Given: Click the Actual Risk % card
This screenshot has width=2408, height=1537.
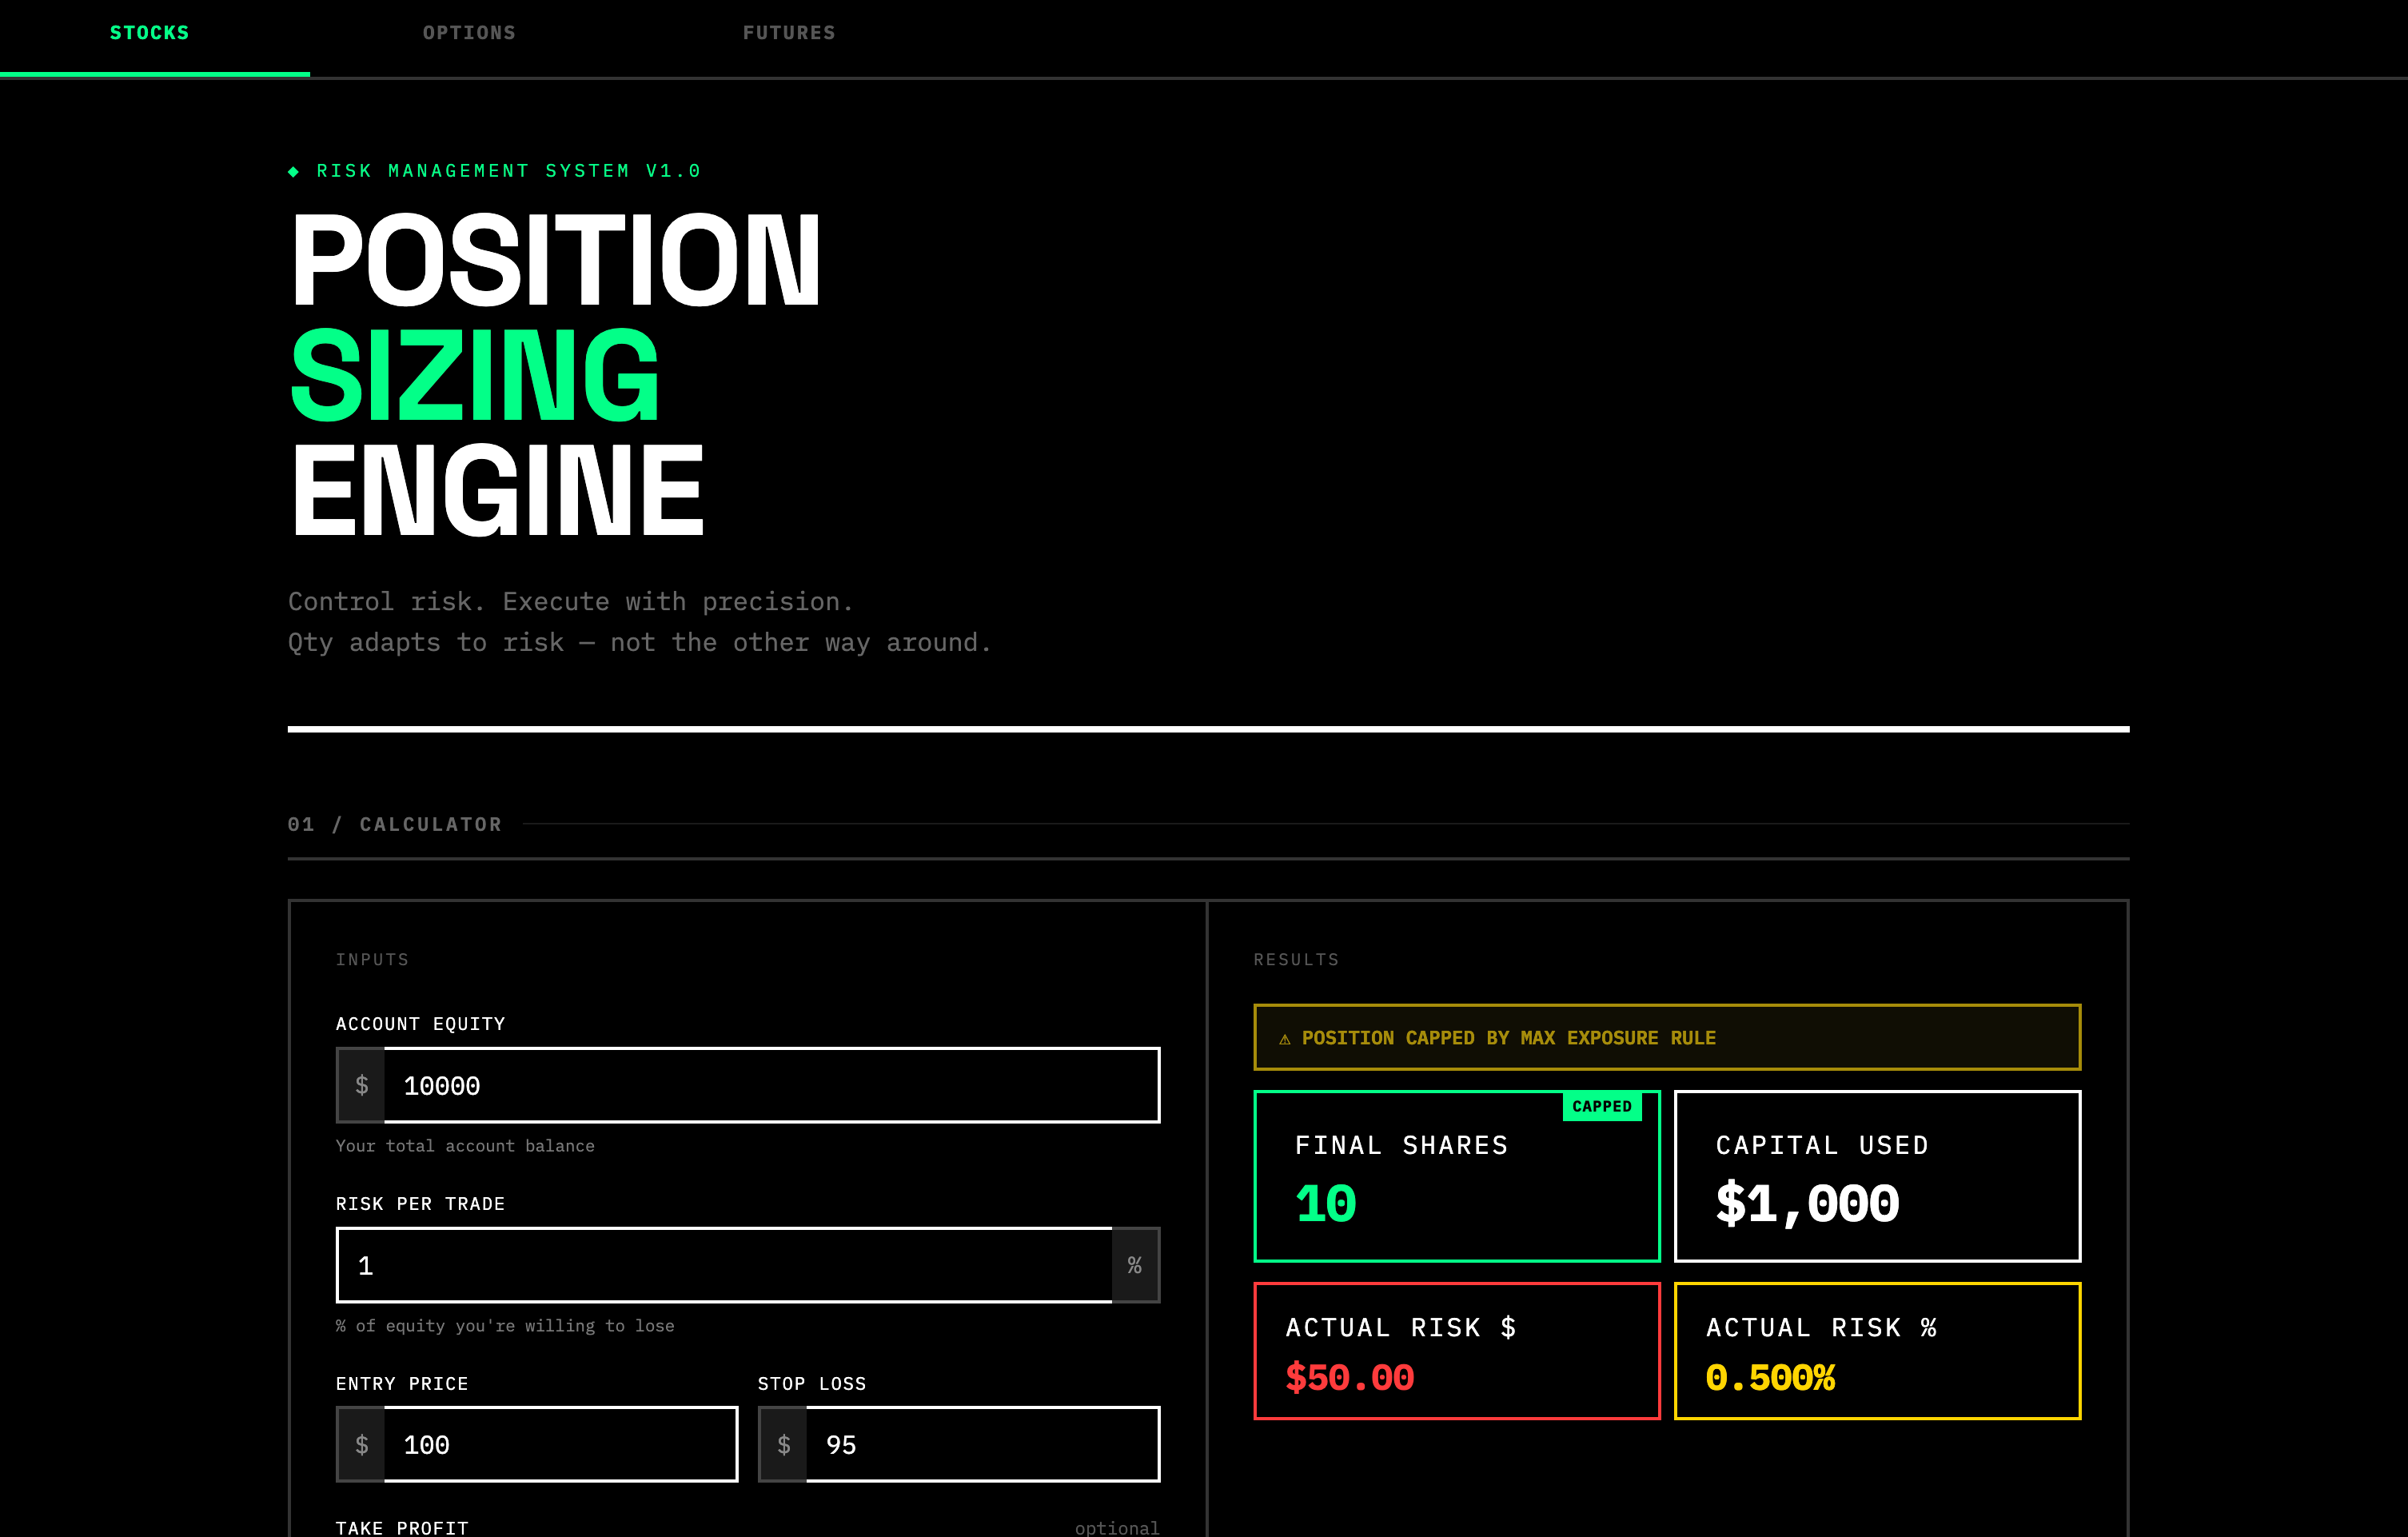Looking at the screenshot, I should (1877, 1350).
